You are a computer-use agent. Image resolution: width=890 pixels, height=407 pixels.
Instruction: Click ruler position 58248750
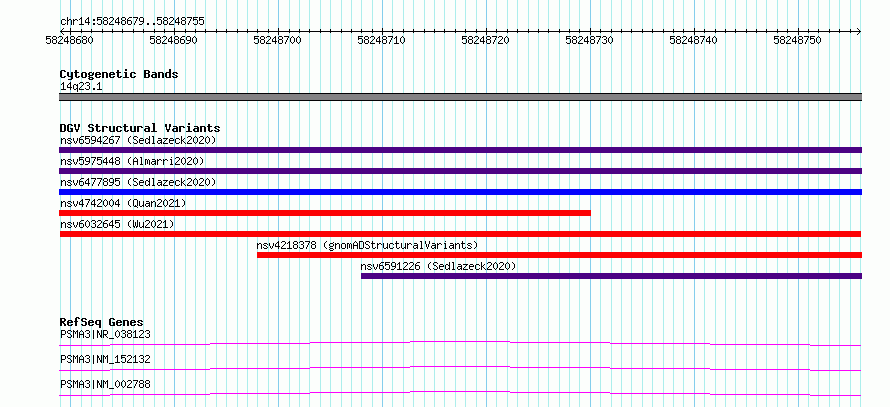coord(799,40)
